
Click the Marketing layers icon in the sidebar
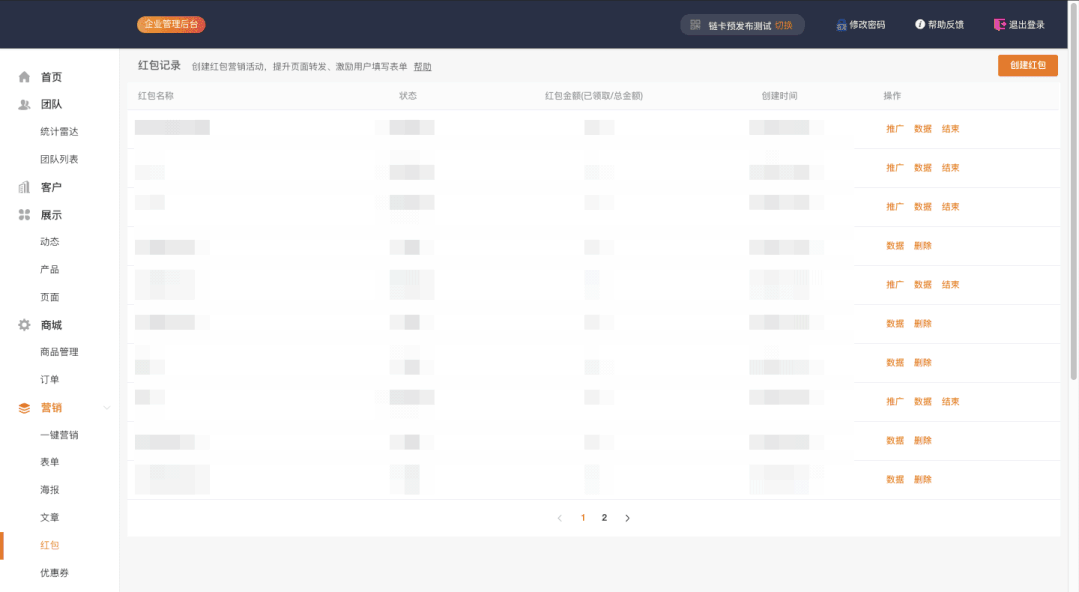24,408
